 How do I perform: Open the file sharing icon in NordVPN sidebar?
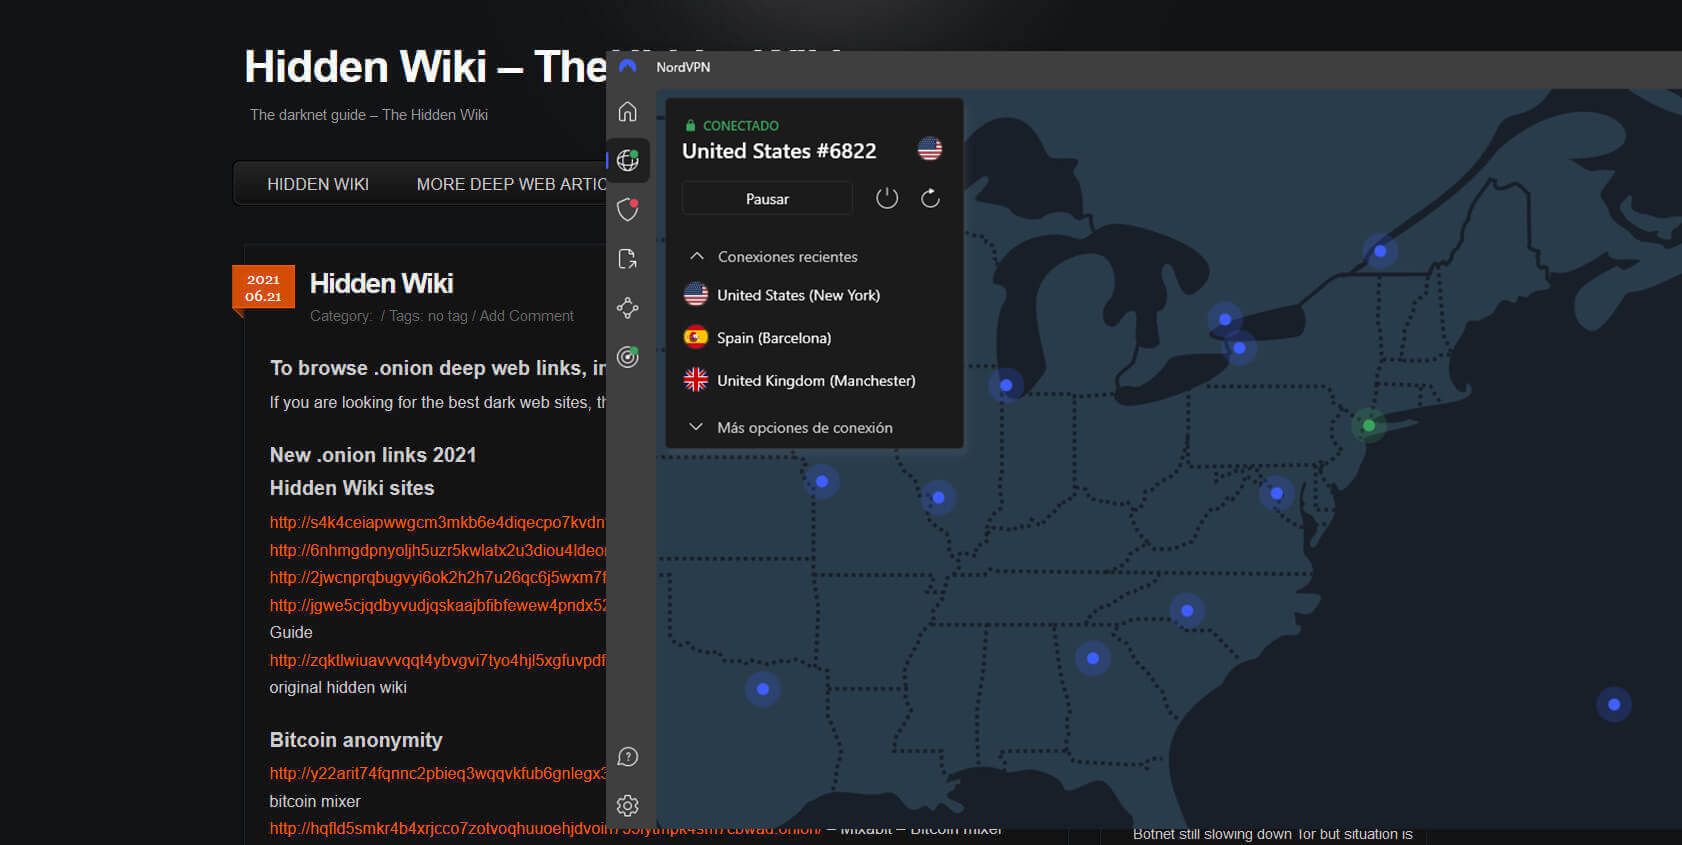coord(628,259)
